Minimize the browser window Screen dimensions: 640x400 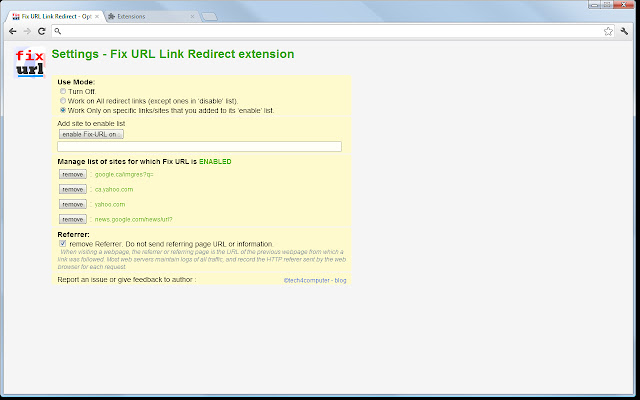tap(595, 4)
